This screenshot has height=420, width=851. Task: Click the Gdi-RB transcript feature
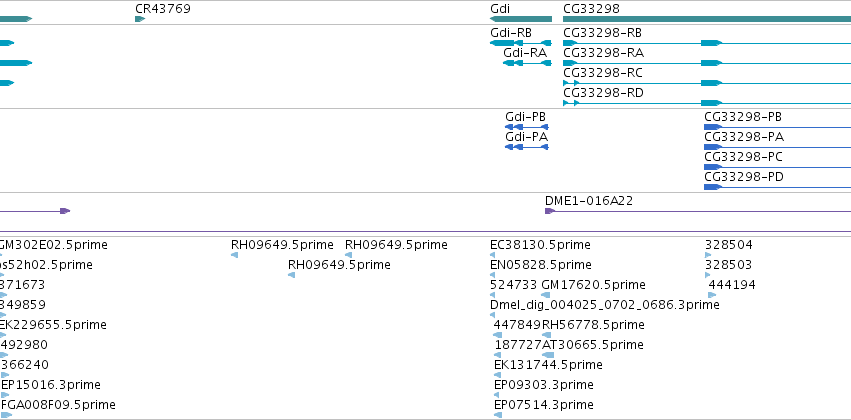(x=521, y=43)
